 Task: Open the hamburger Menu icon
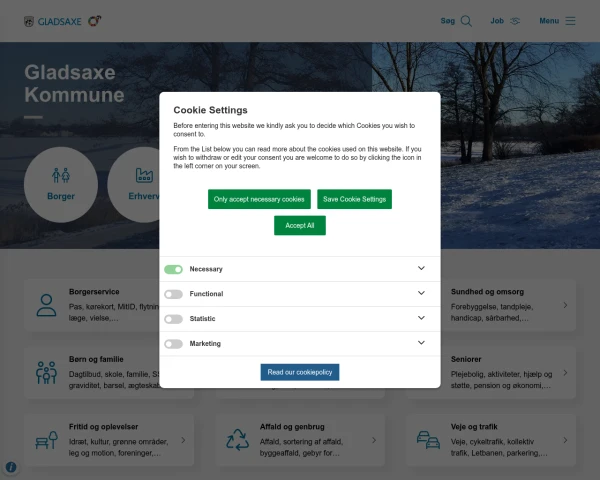tap(570, 21)
